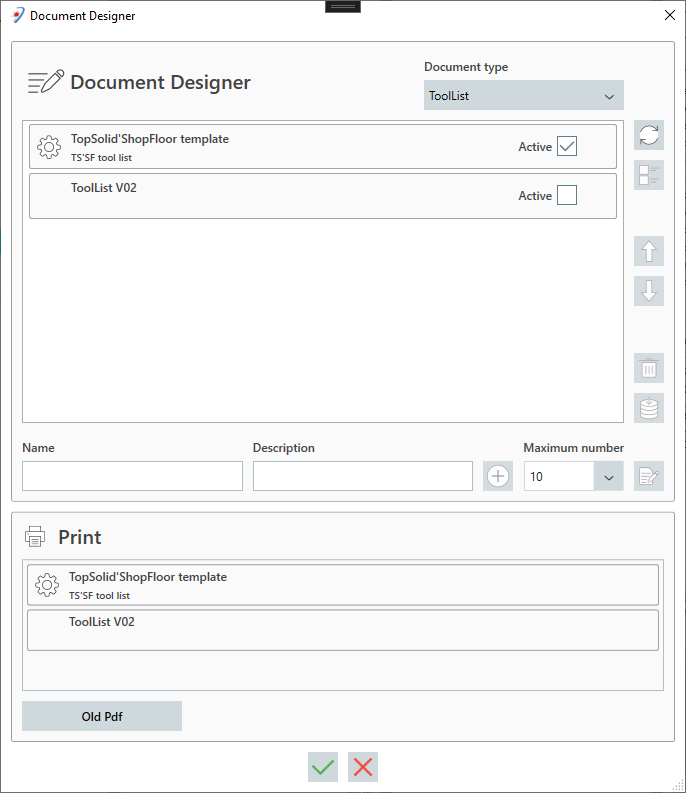Click the printer icon beside Print
This screenshot has height=793, width=686.
(x=35, y=537)
